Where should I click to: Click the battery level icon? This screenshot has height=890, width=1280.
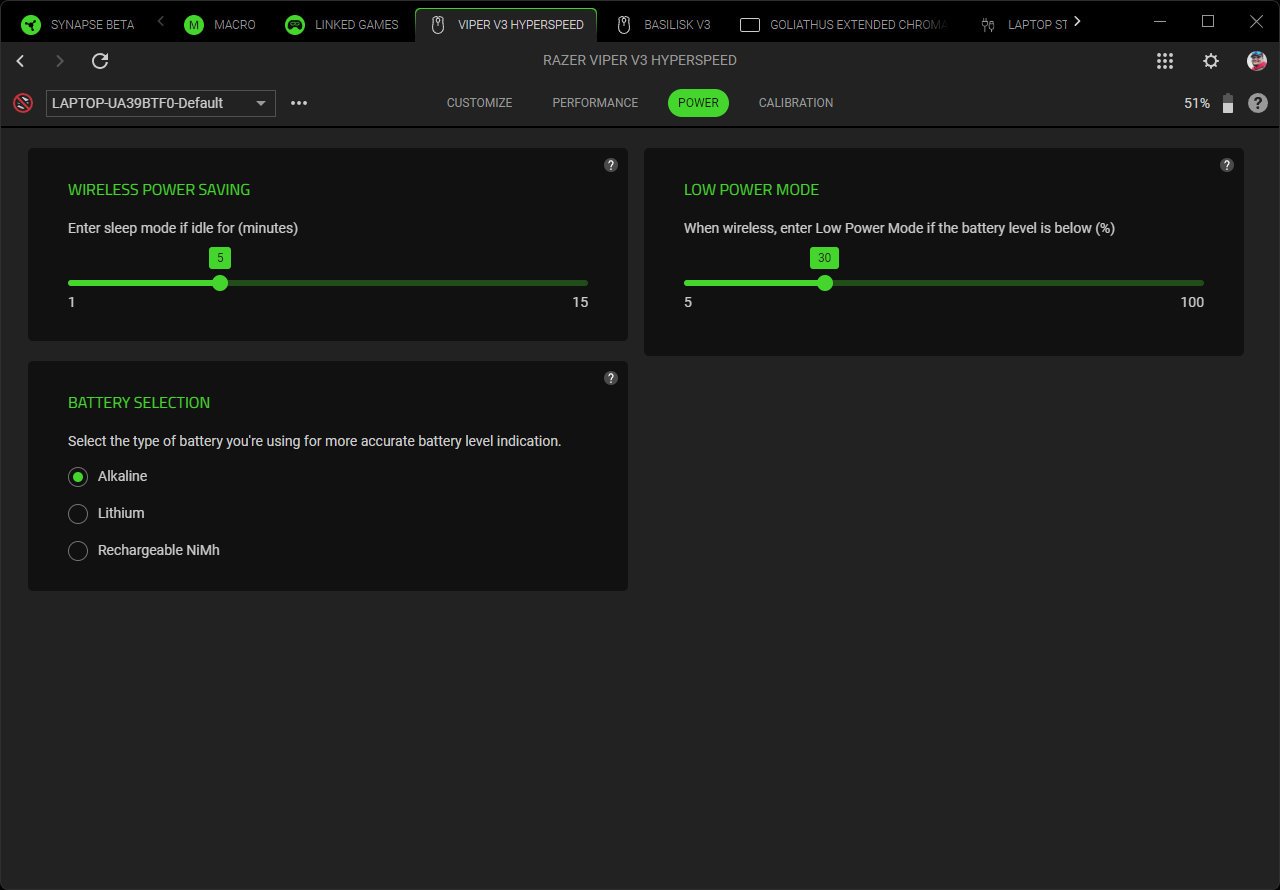click(x=1228, y=103)
